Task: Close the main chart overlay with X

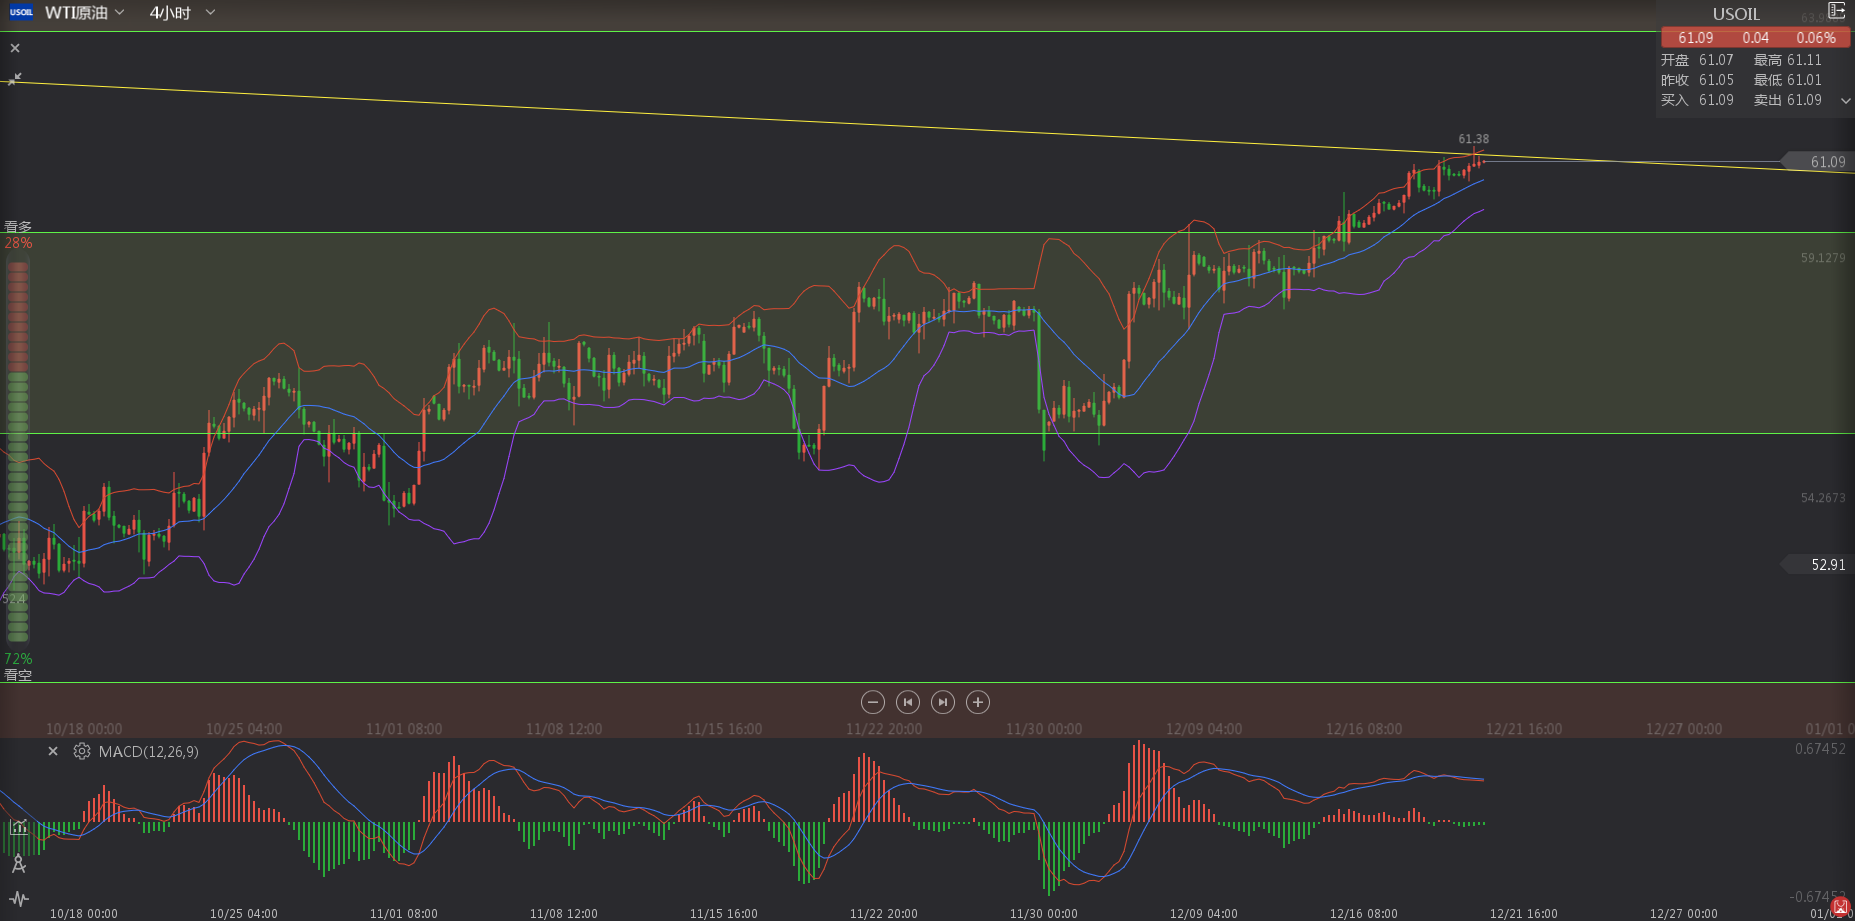Action: click(15, 48)
